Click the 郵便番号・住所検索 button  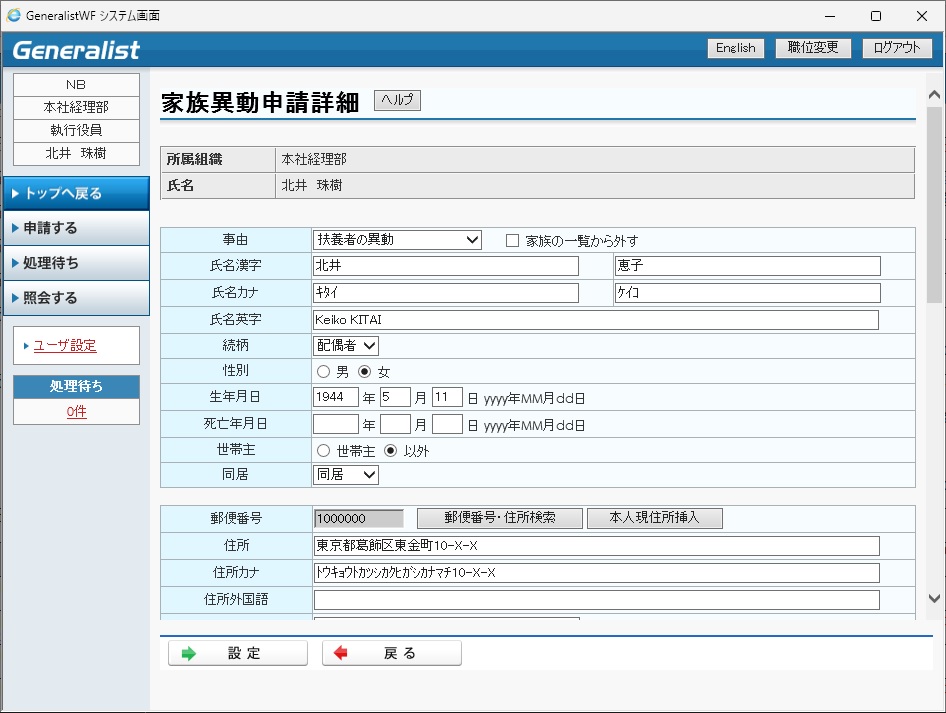[x=500, y=518]
